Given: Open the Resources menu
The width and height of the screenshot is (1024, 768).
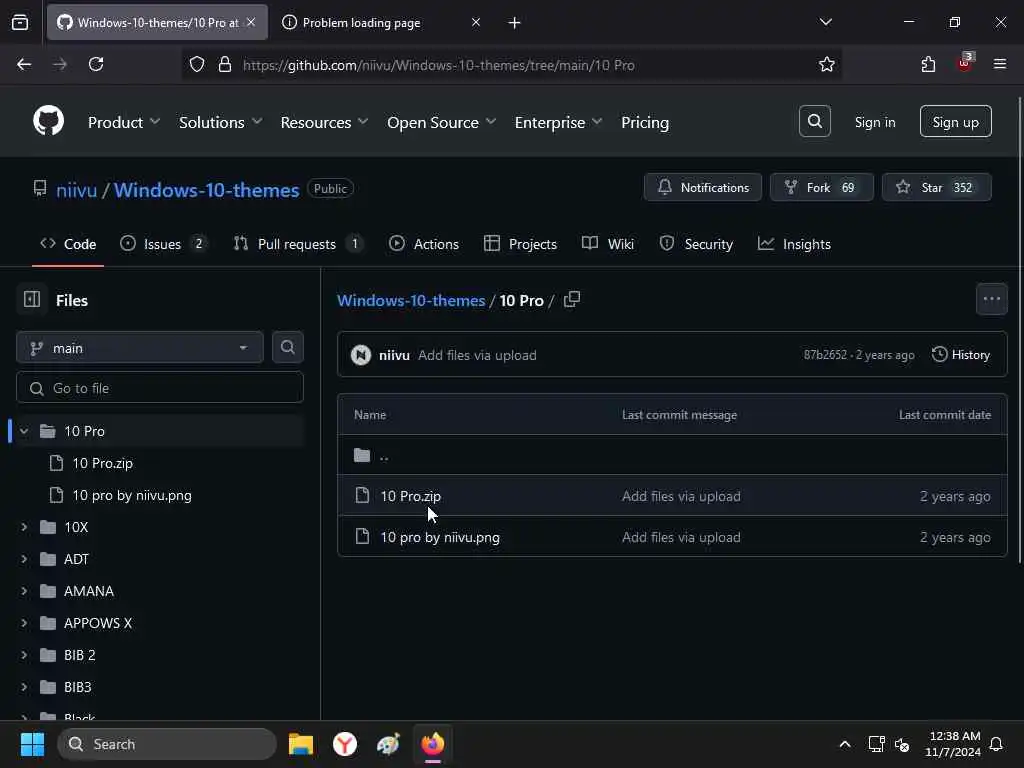Looking at the screenshot, I should (x=325, y=122).
